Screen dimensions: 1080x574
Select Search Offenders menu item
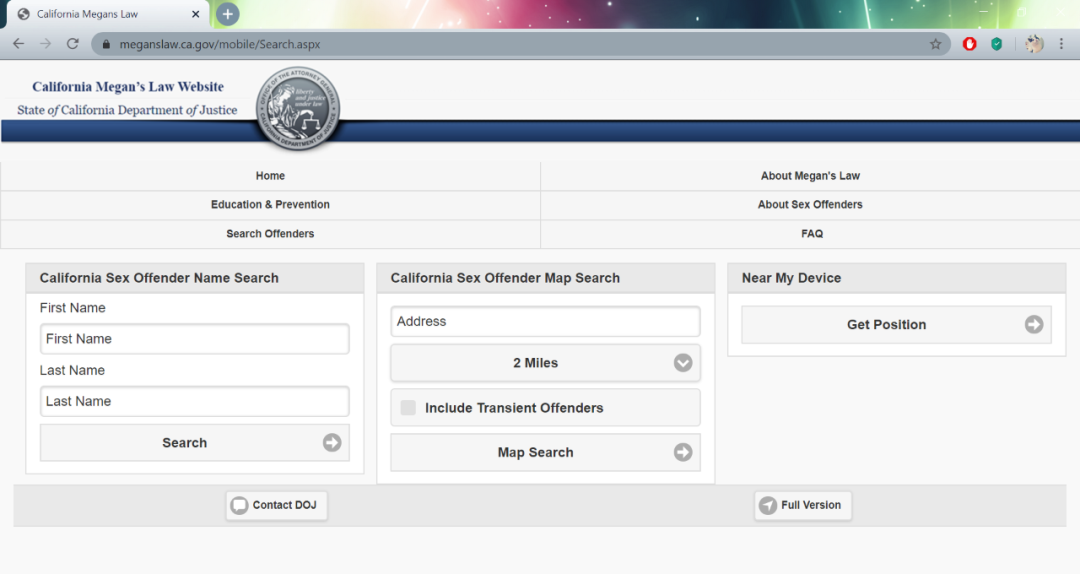pyautogui.click(x=270, y=234)
